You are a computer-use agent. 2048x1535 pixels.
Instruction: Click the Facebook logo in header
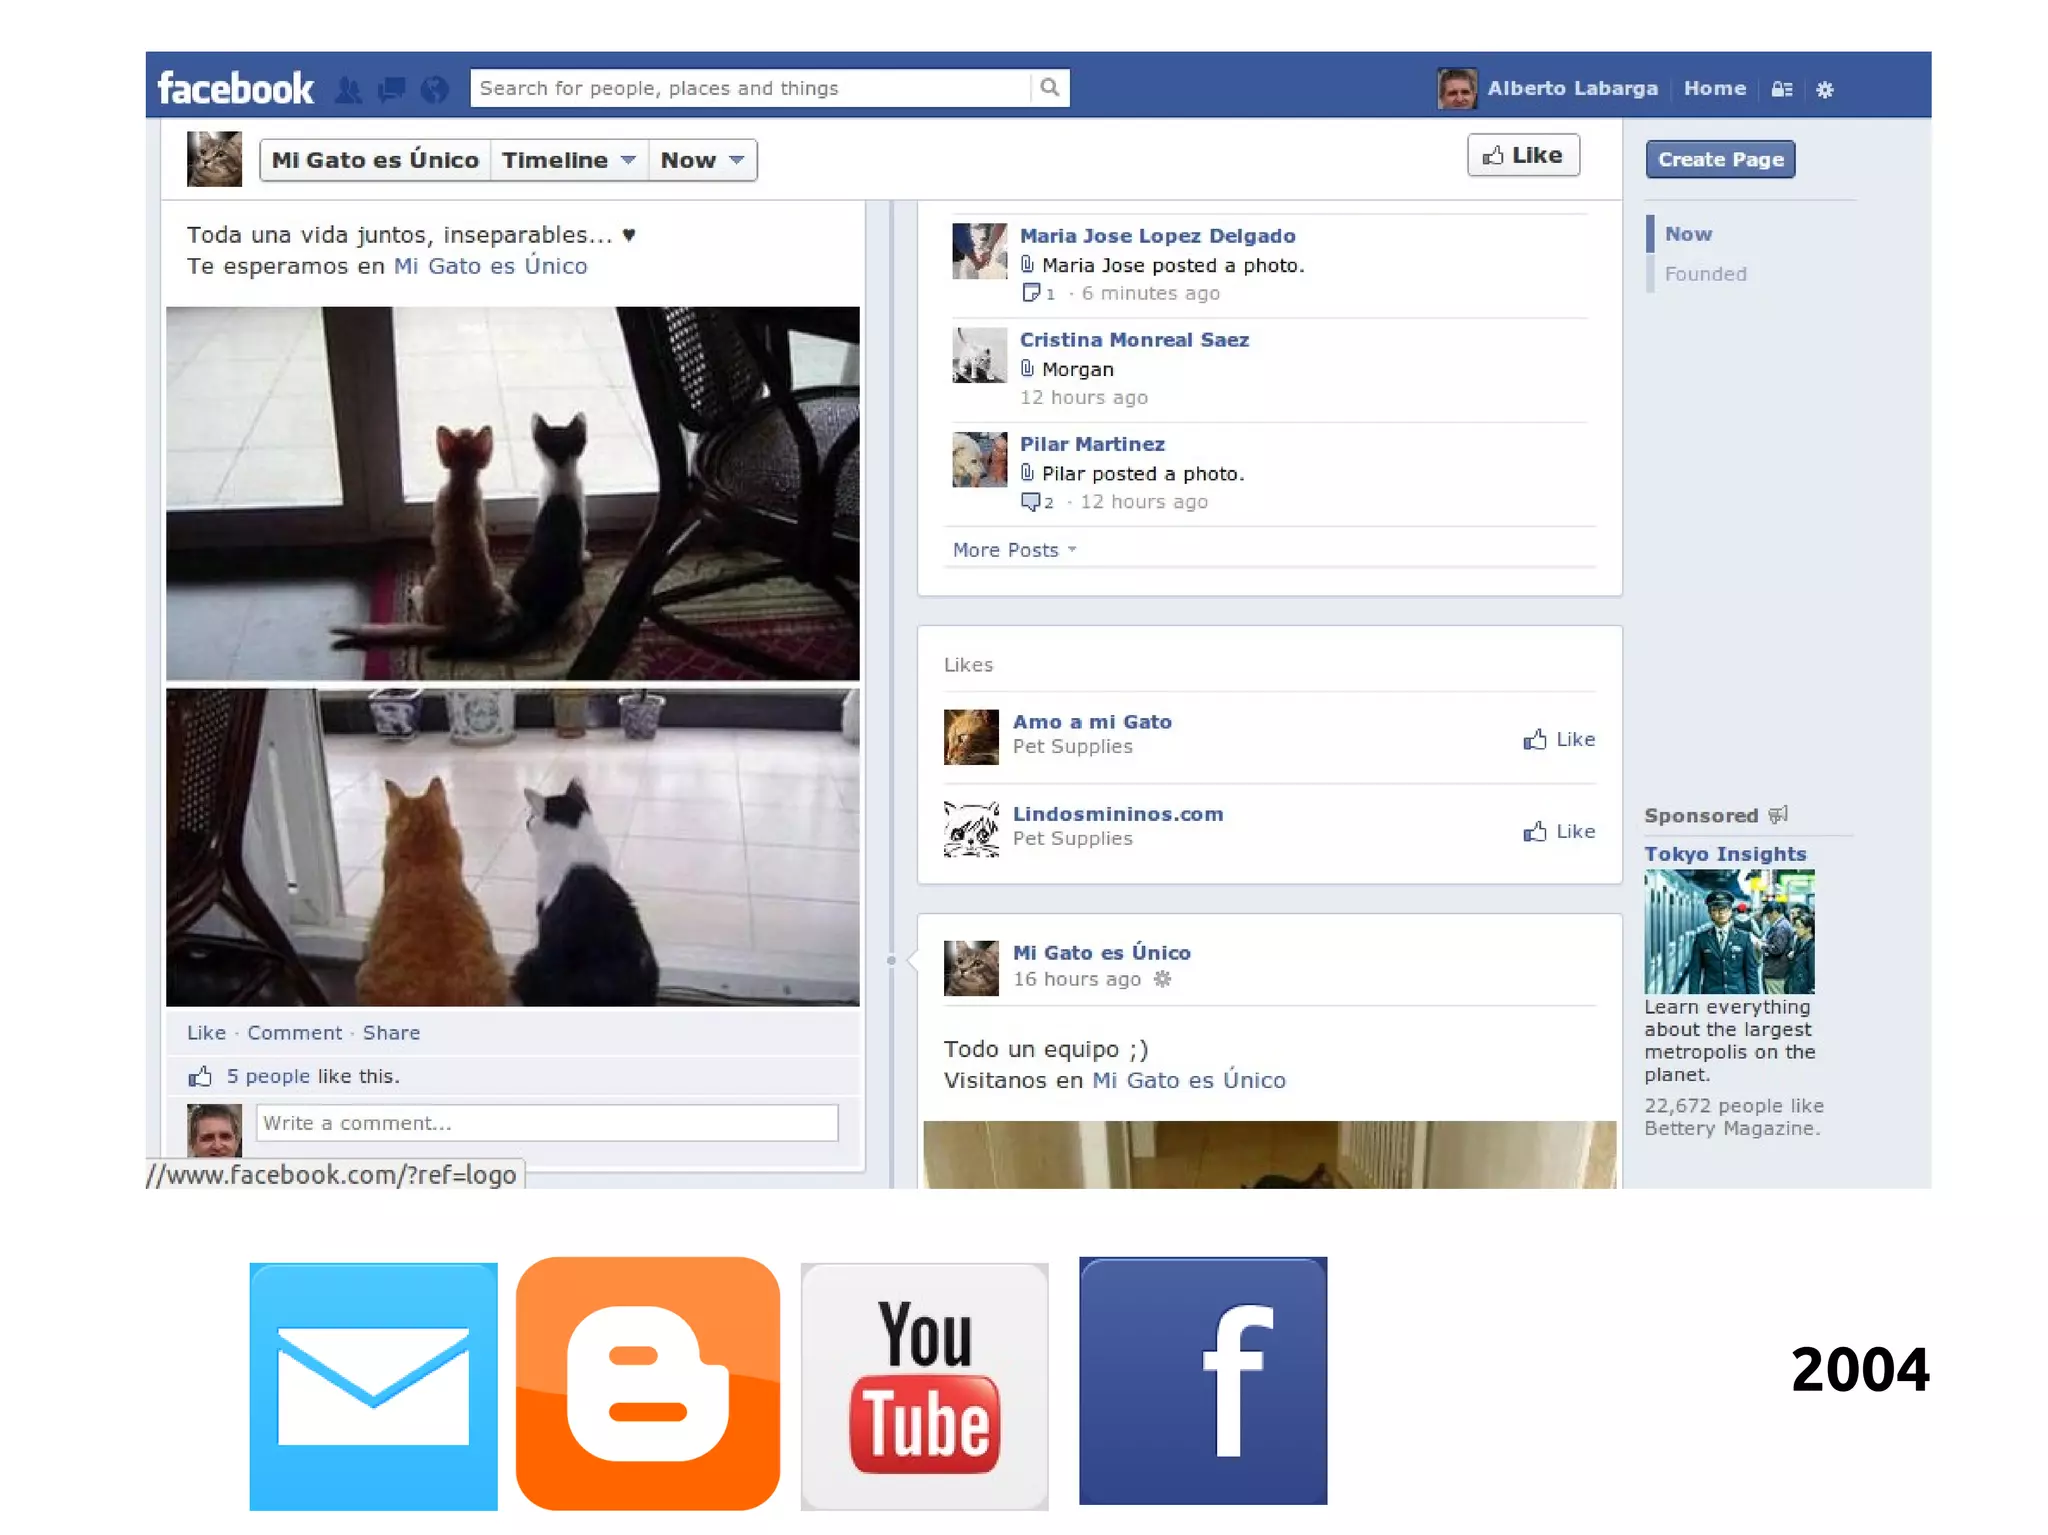click(x=235, y=88)
